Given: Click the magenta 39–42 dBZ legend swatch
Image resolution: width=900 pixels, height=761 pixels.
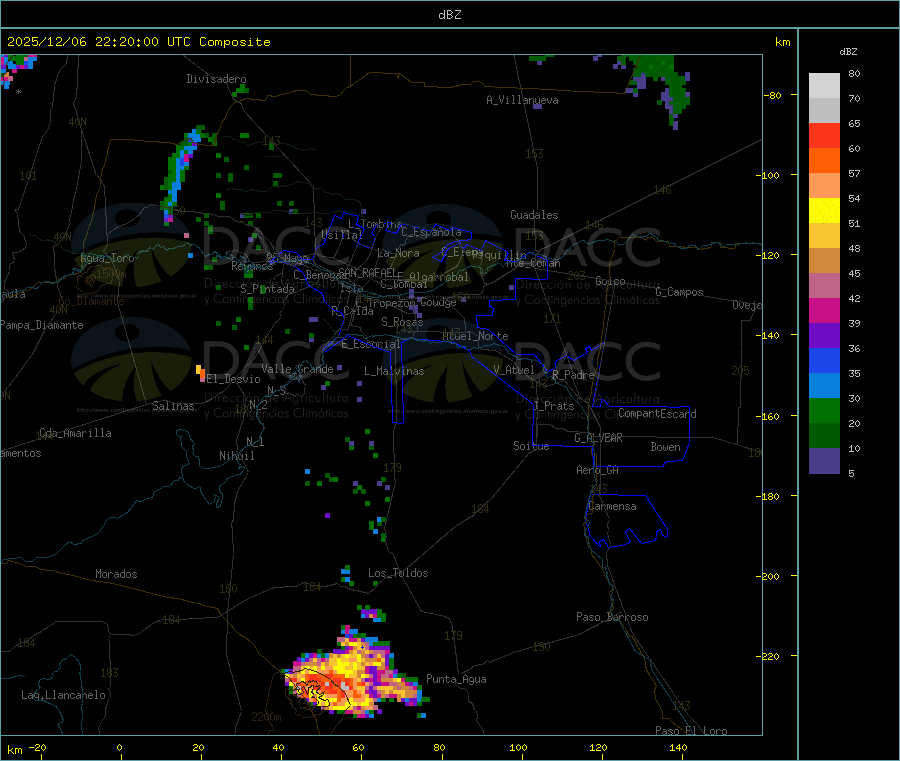Looking at the screenshot, I should (x=824, y=310).
